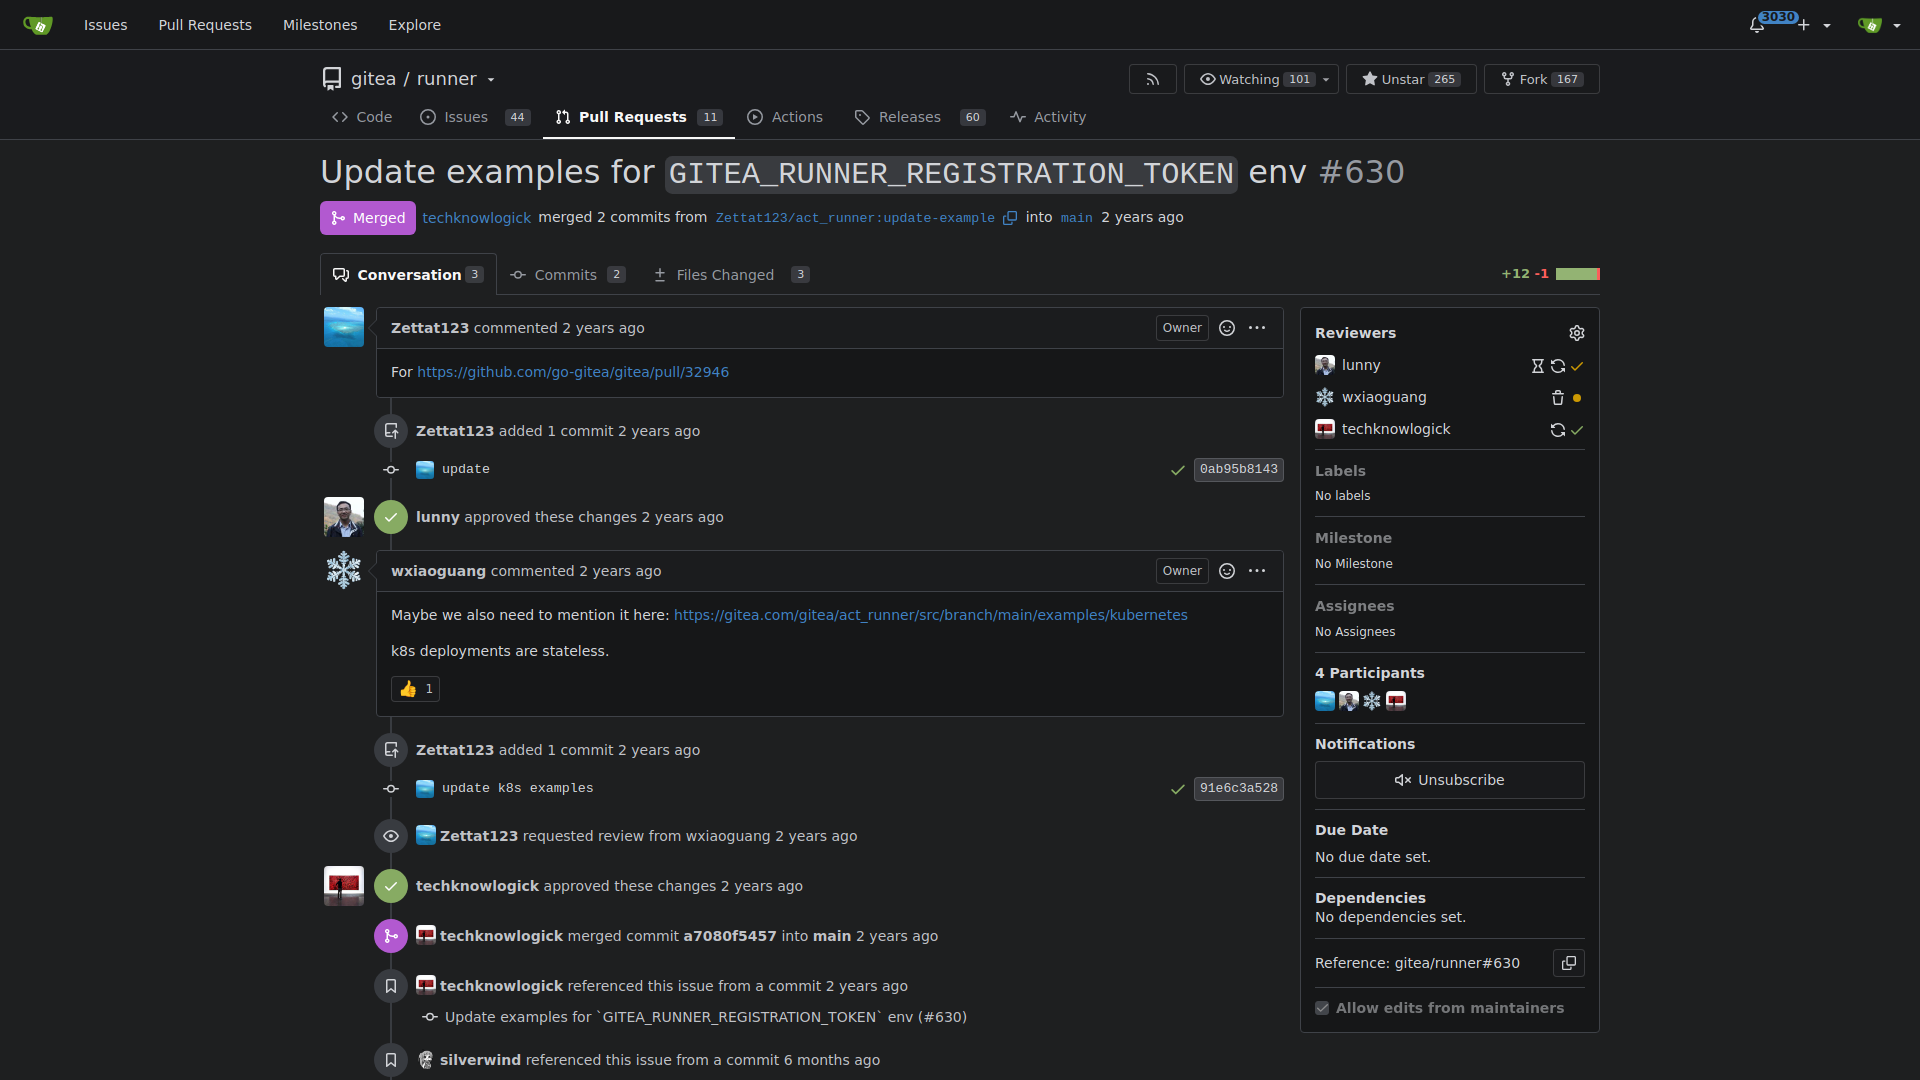Open the repository RSS feed
Viewport: 1920px width, 1080px height.
click(1153, 79)
